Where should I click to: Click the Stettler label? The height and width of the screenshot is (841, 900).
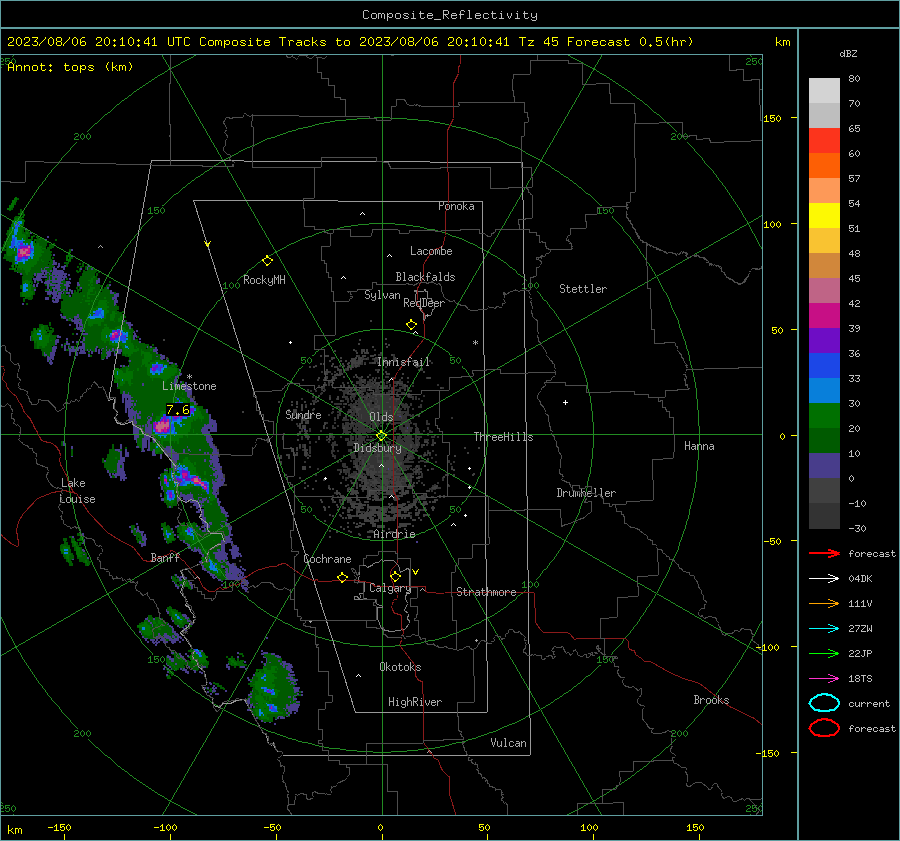583,289
